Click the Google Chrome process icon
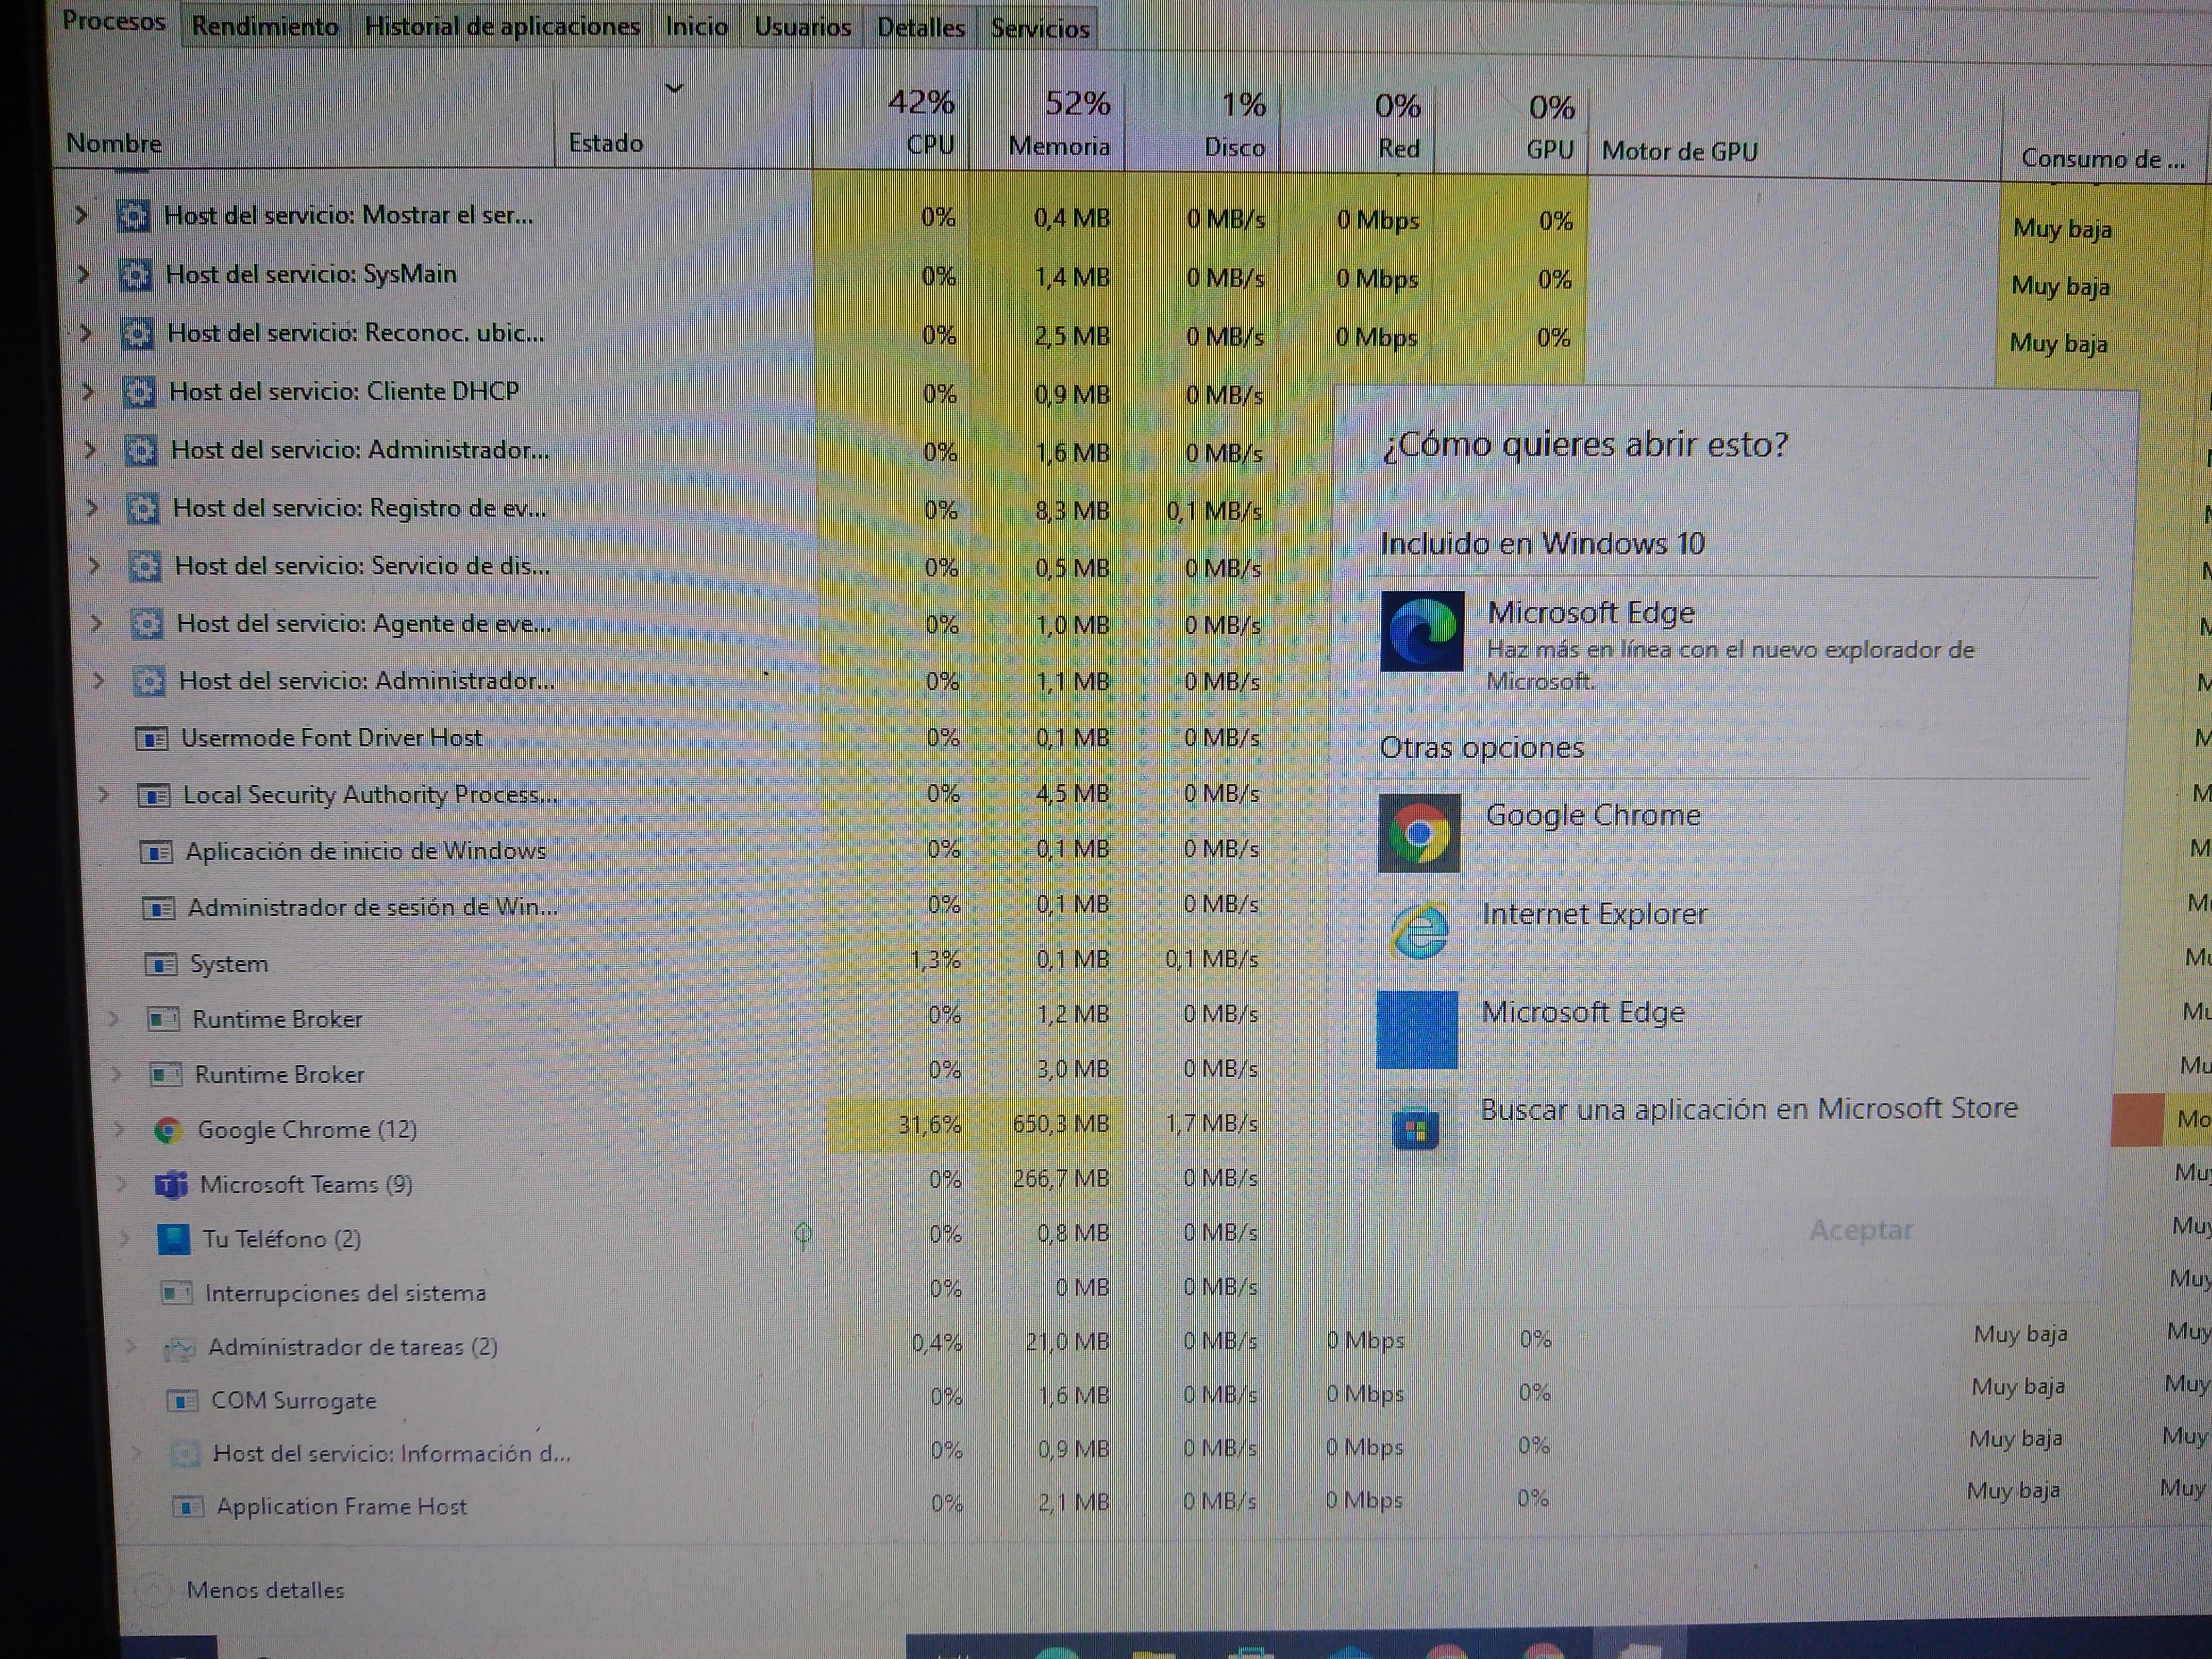 (x=168, y=1130)
